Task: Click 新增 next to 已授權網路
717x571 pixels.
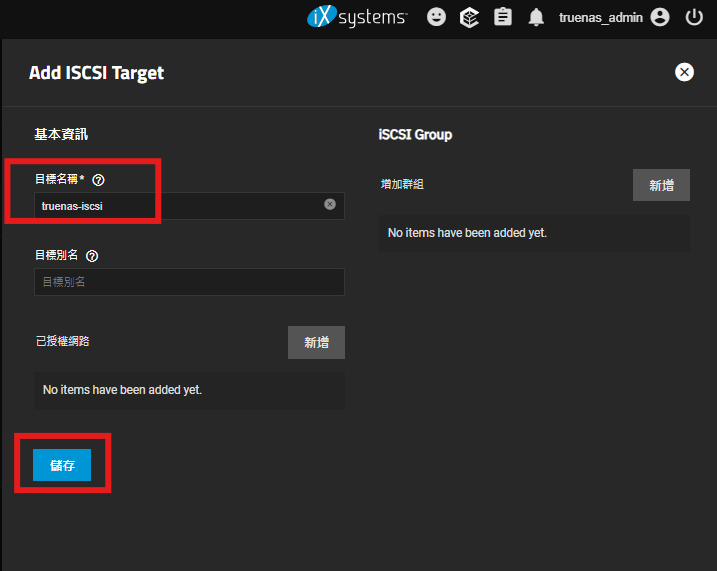Action: 316,342
